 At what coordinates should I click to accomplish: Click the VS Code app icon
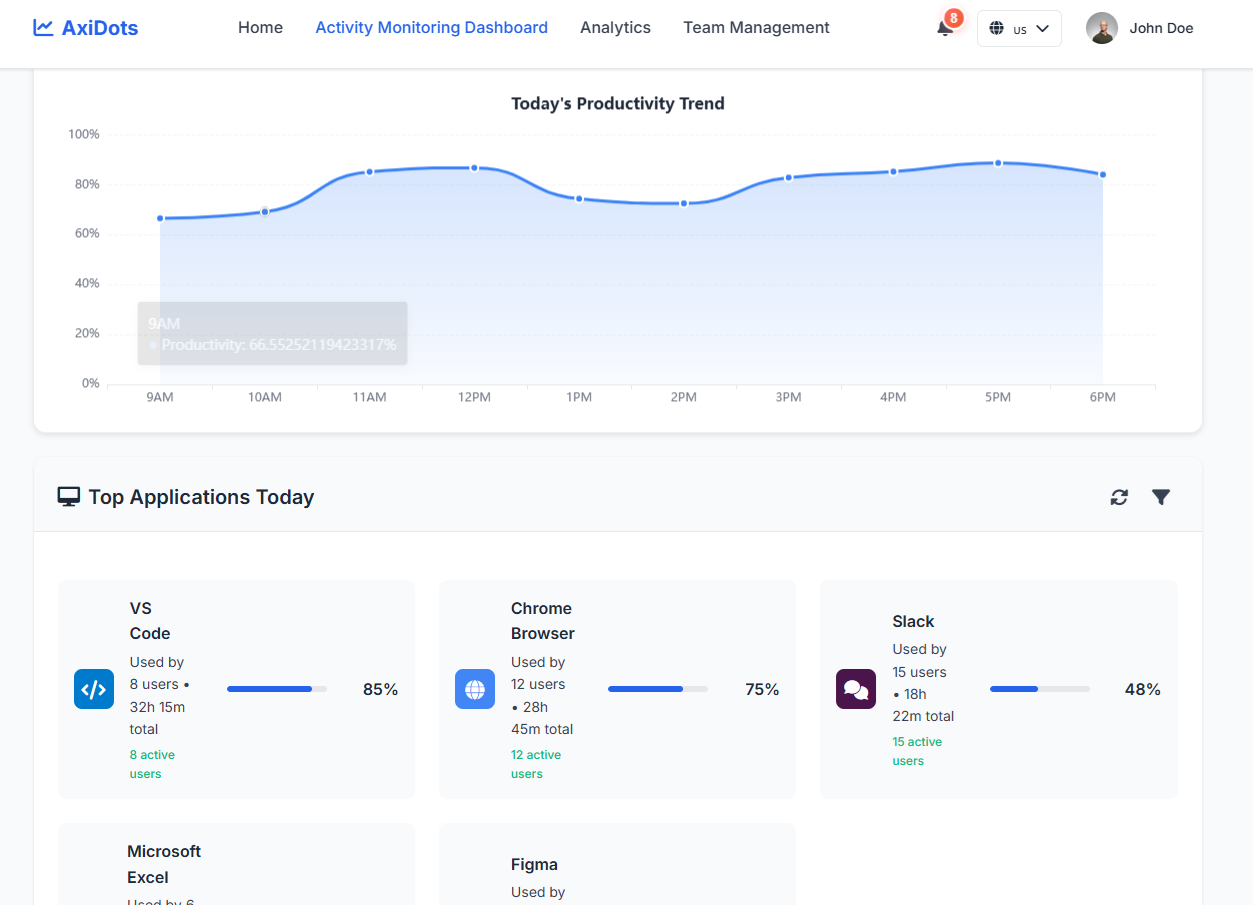tap(94, 689)
